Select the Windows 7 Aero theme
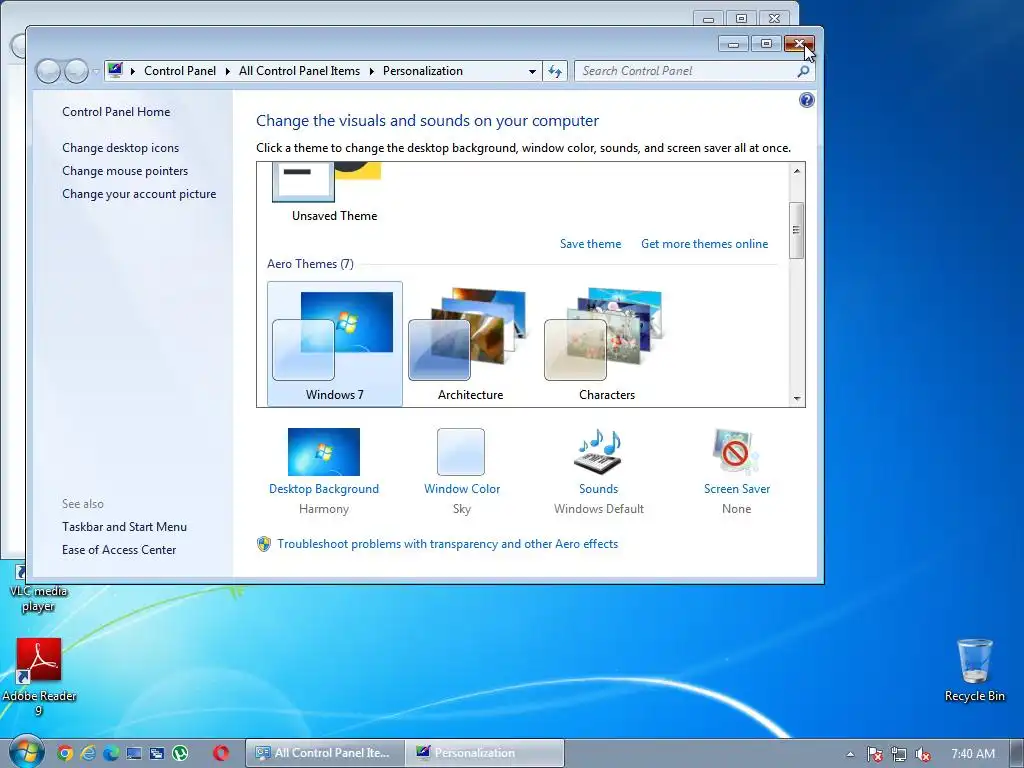1024x768 pixels. [x=334, y=344]
